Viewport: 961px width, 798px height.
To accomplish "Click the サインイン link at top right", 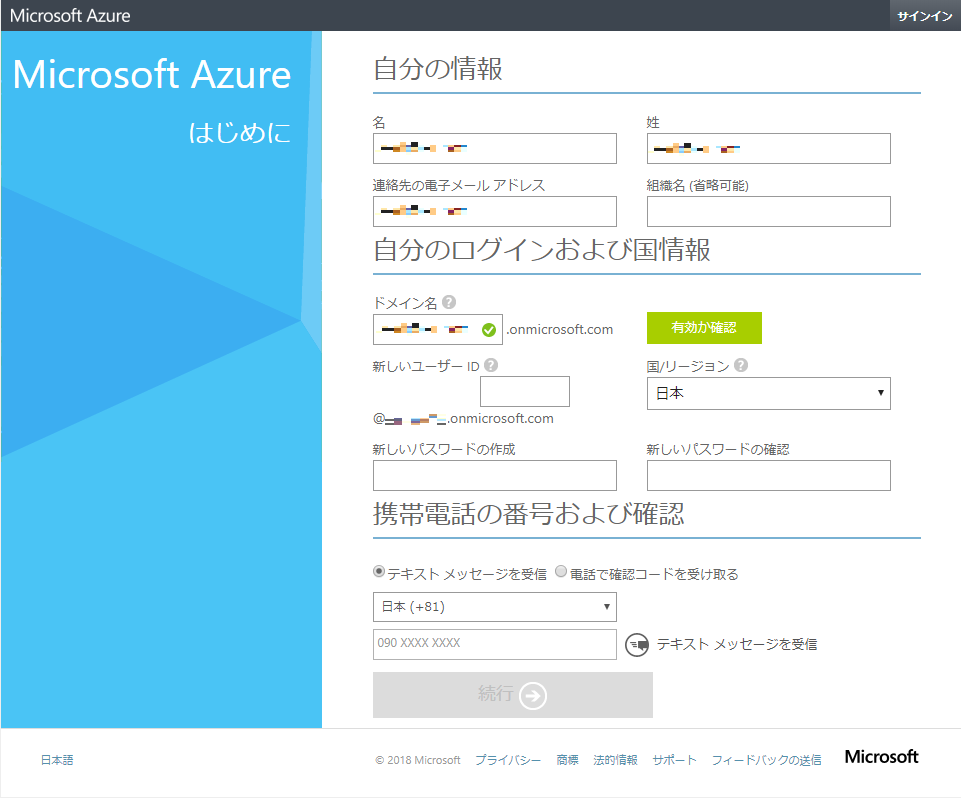I will 925,16.
